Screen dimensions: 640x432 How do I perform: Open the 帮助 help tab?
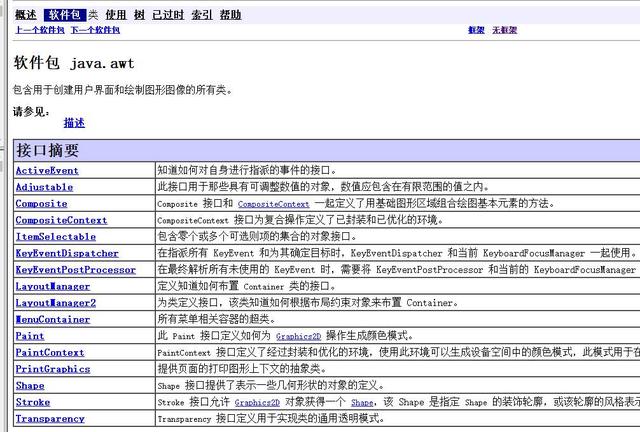tap(230, 15)
